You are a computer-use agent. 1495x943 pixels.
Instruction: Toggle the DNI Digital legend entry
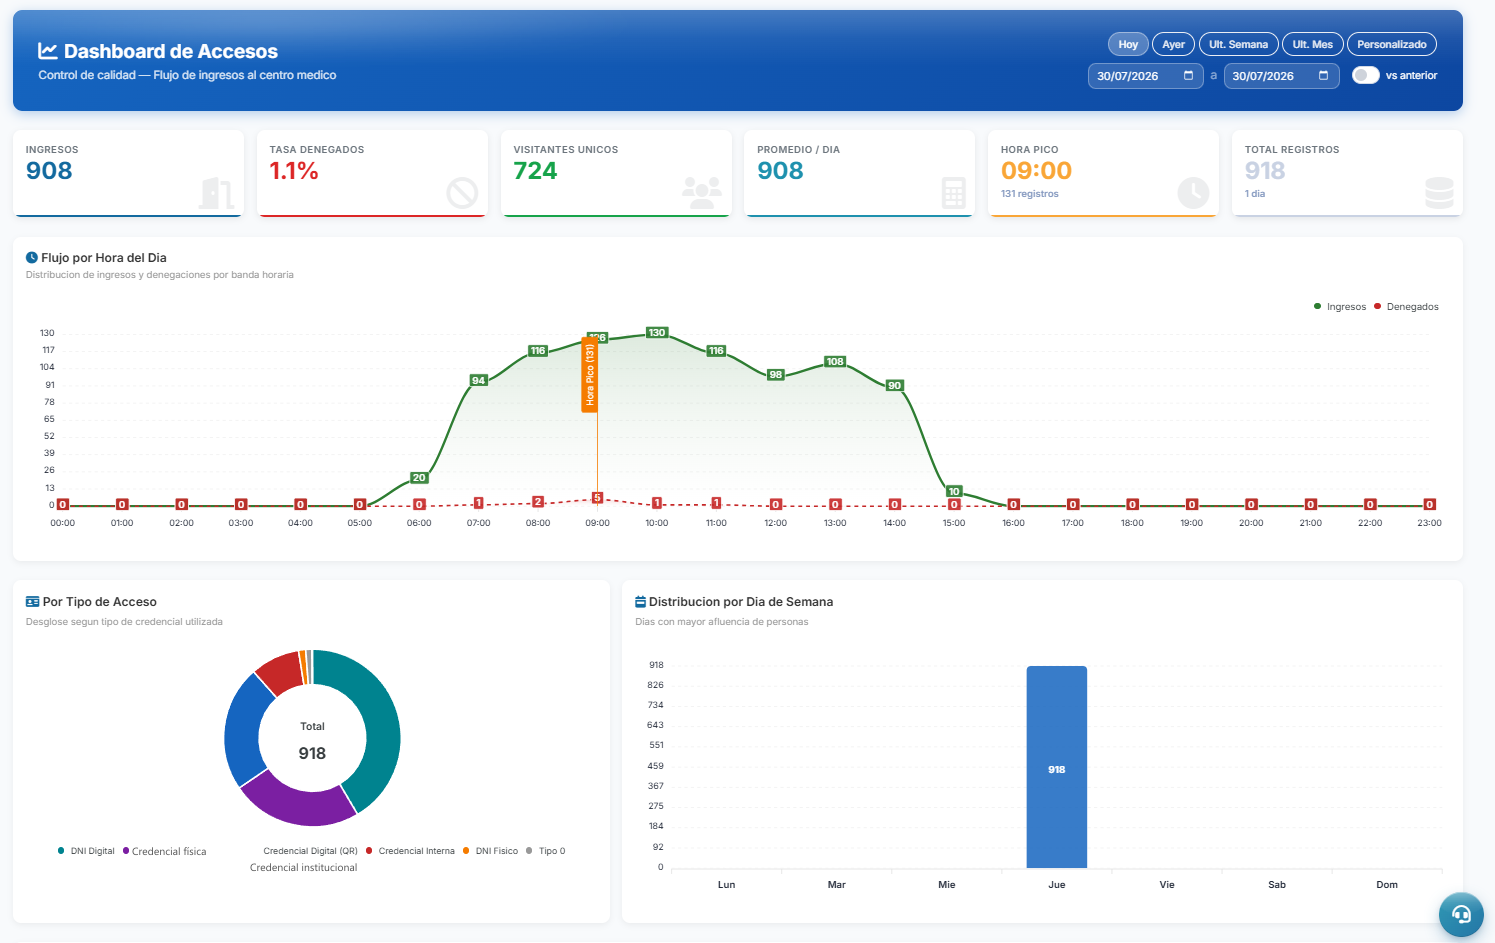[x=86, y=851]
